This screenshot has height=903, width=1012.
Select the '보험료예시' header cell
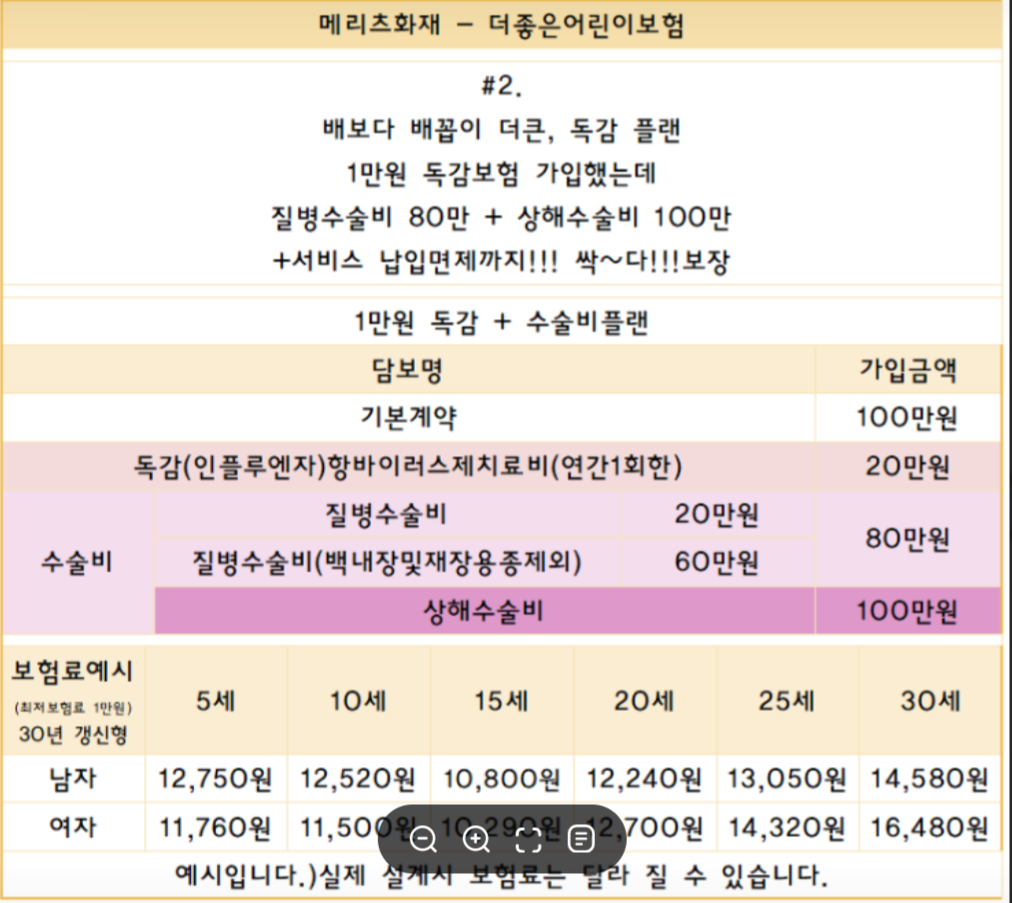click(x=72, y=671)
